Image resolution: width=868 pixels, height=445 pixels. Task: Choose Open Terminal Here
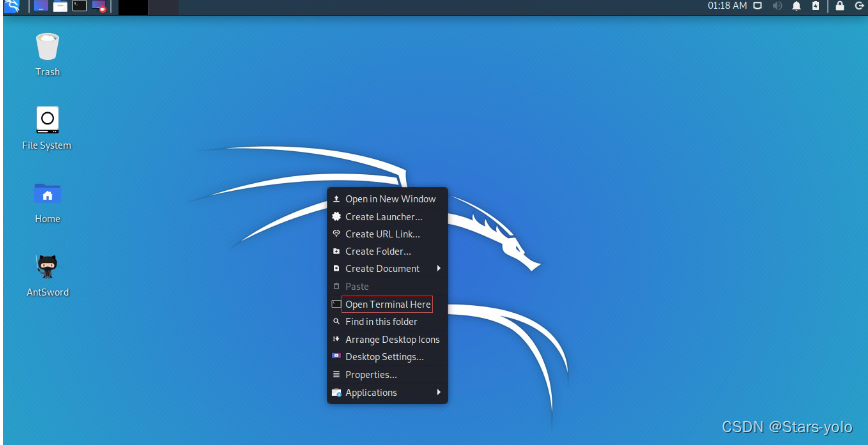(388, 304)
